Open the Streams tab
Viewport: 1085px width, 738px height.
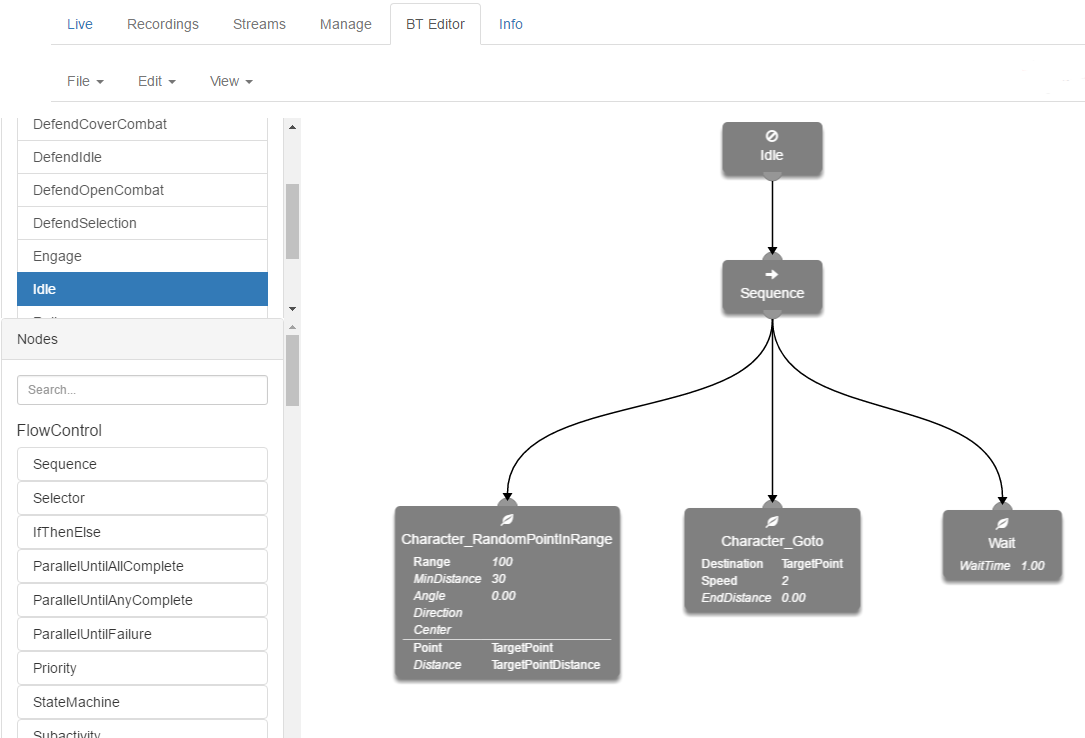[x=259, y=24]
